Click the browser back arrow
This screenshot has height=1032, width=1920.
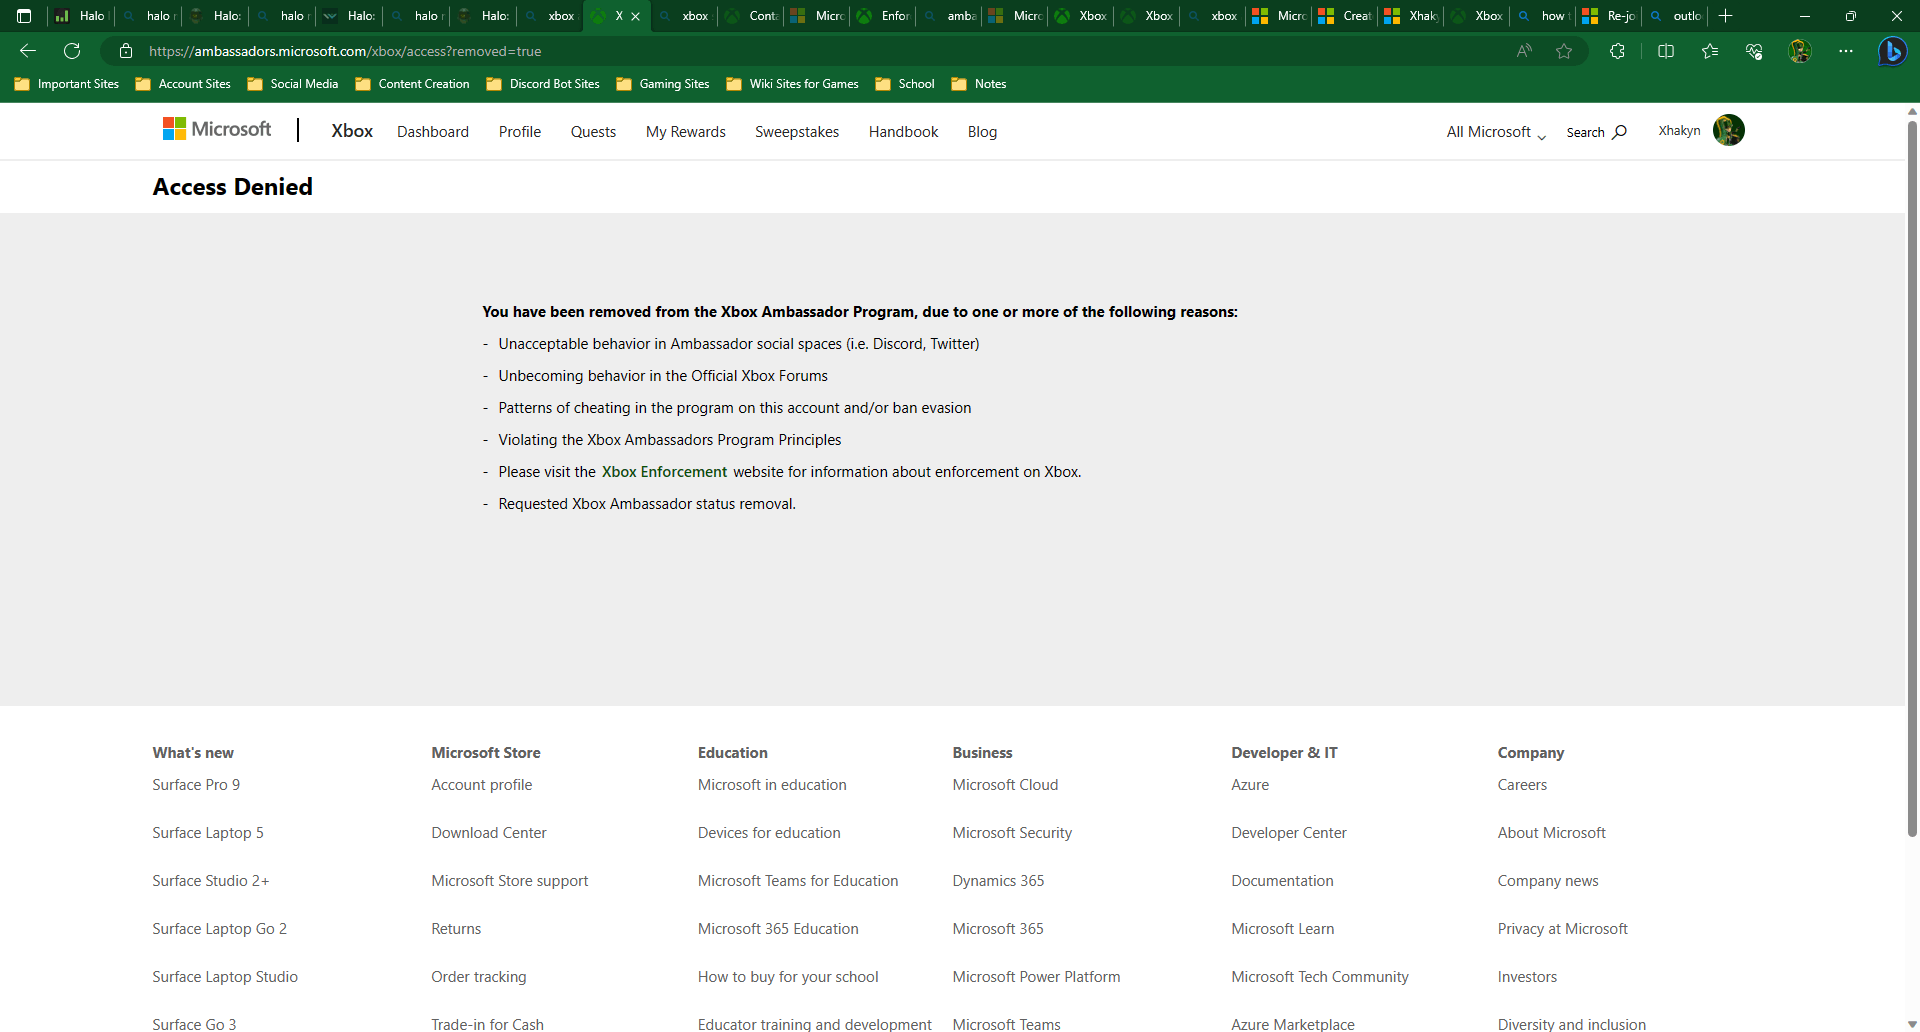28,51
